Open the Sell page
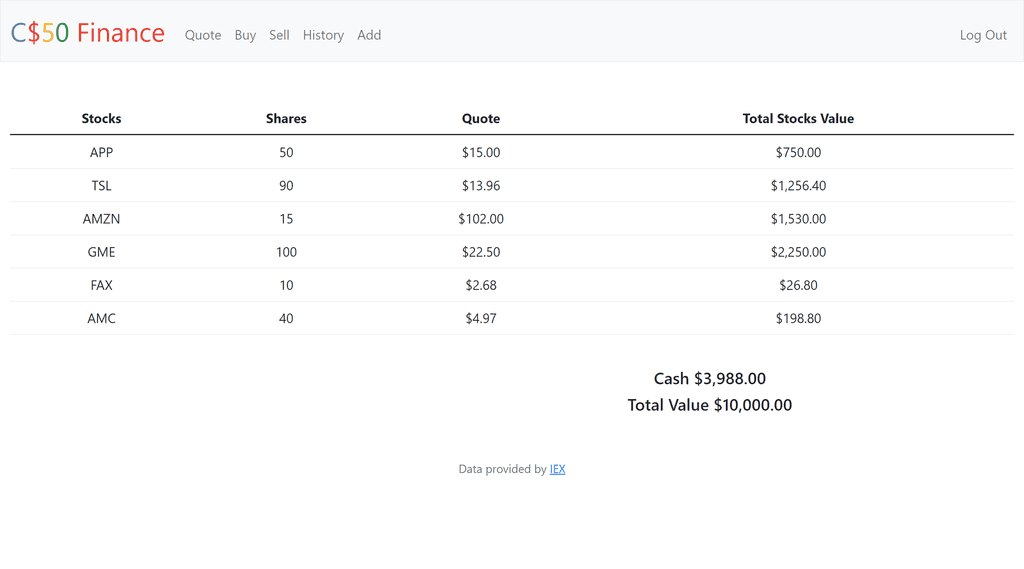 [279, 35]
